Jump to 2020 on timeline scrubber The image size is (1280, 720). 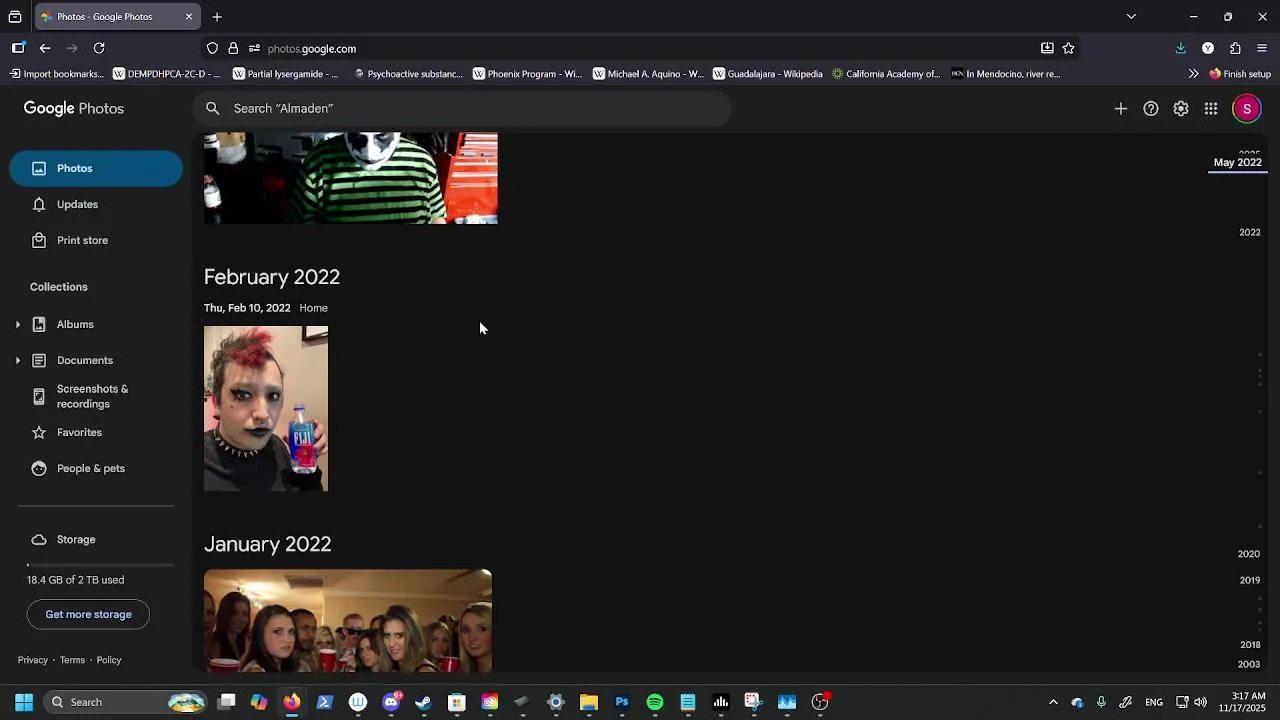[1249, 554]
